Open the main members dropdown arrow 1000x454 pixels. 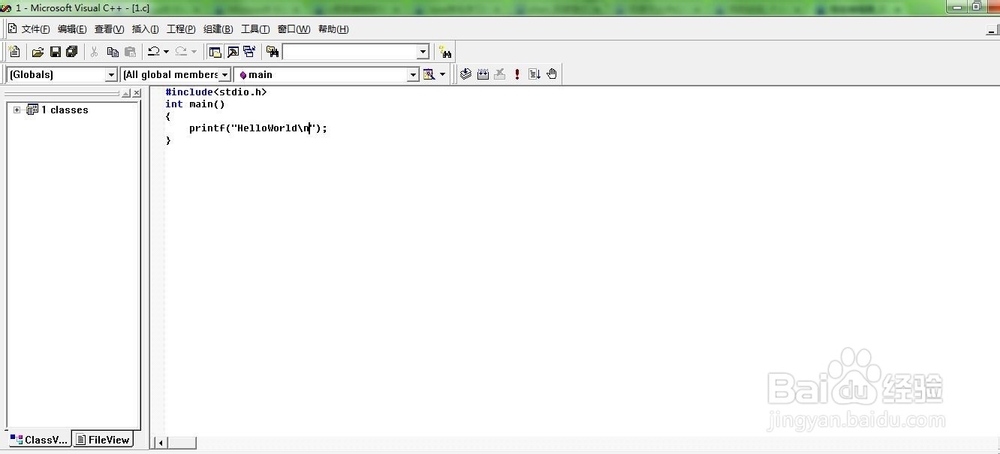(x=413, y=75)
